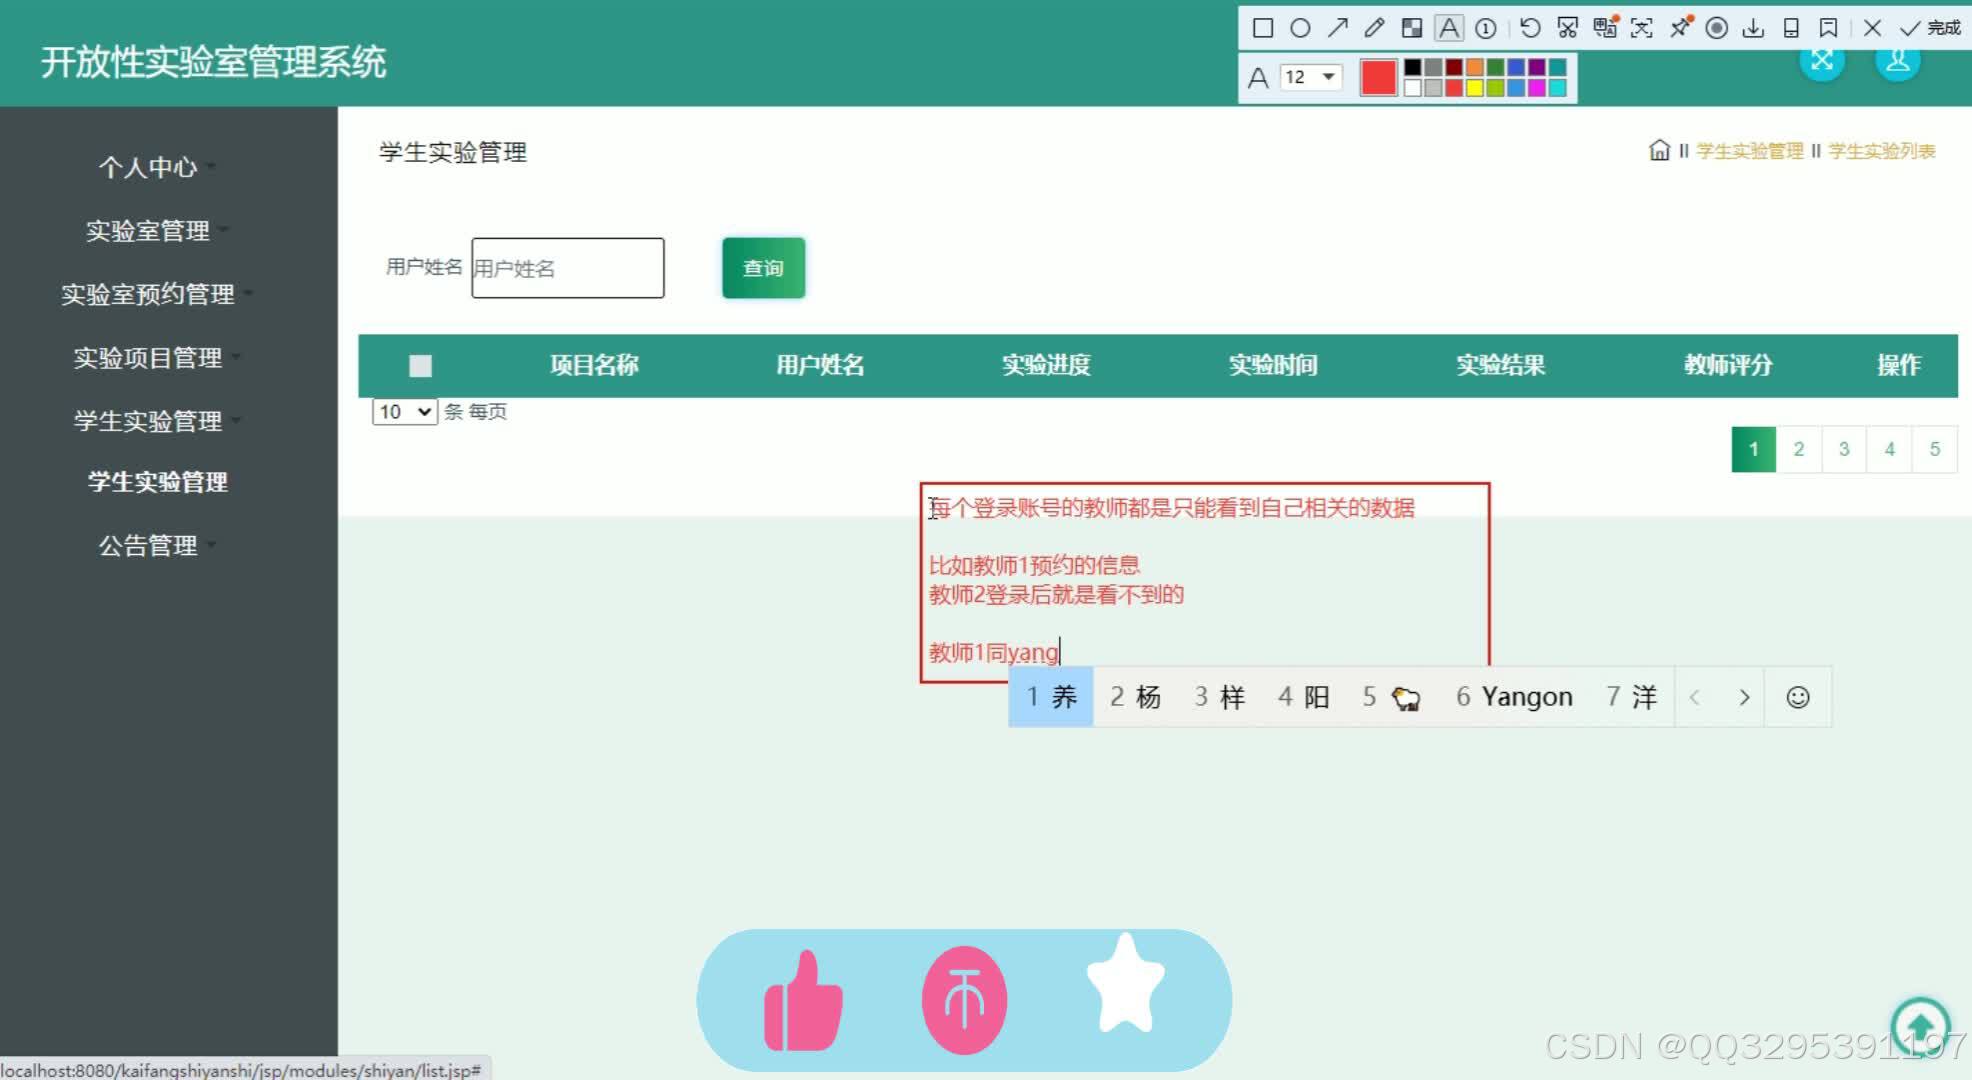Click the 完成 finish button
Viewport: 1972px width, 1080px height.
1930,28
